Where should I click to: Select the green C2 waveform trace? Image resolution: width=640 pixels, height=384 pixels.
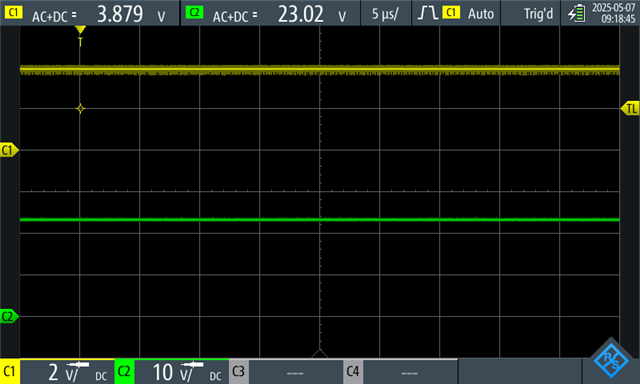(x=320, y=220)
